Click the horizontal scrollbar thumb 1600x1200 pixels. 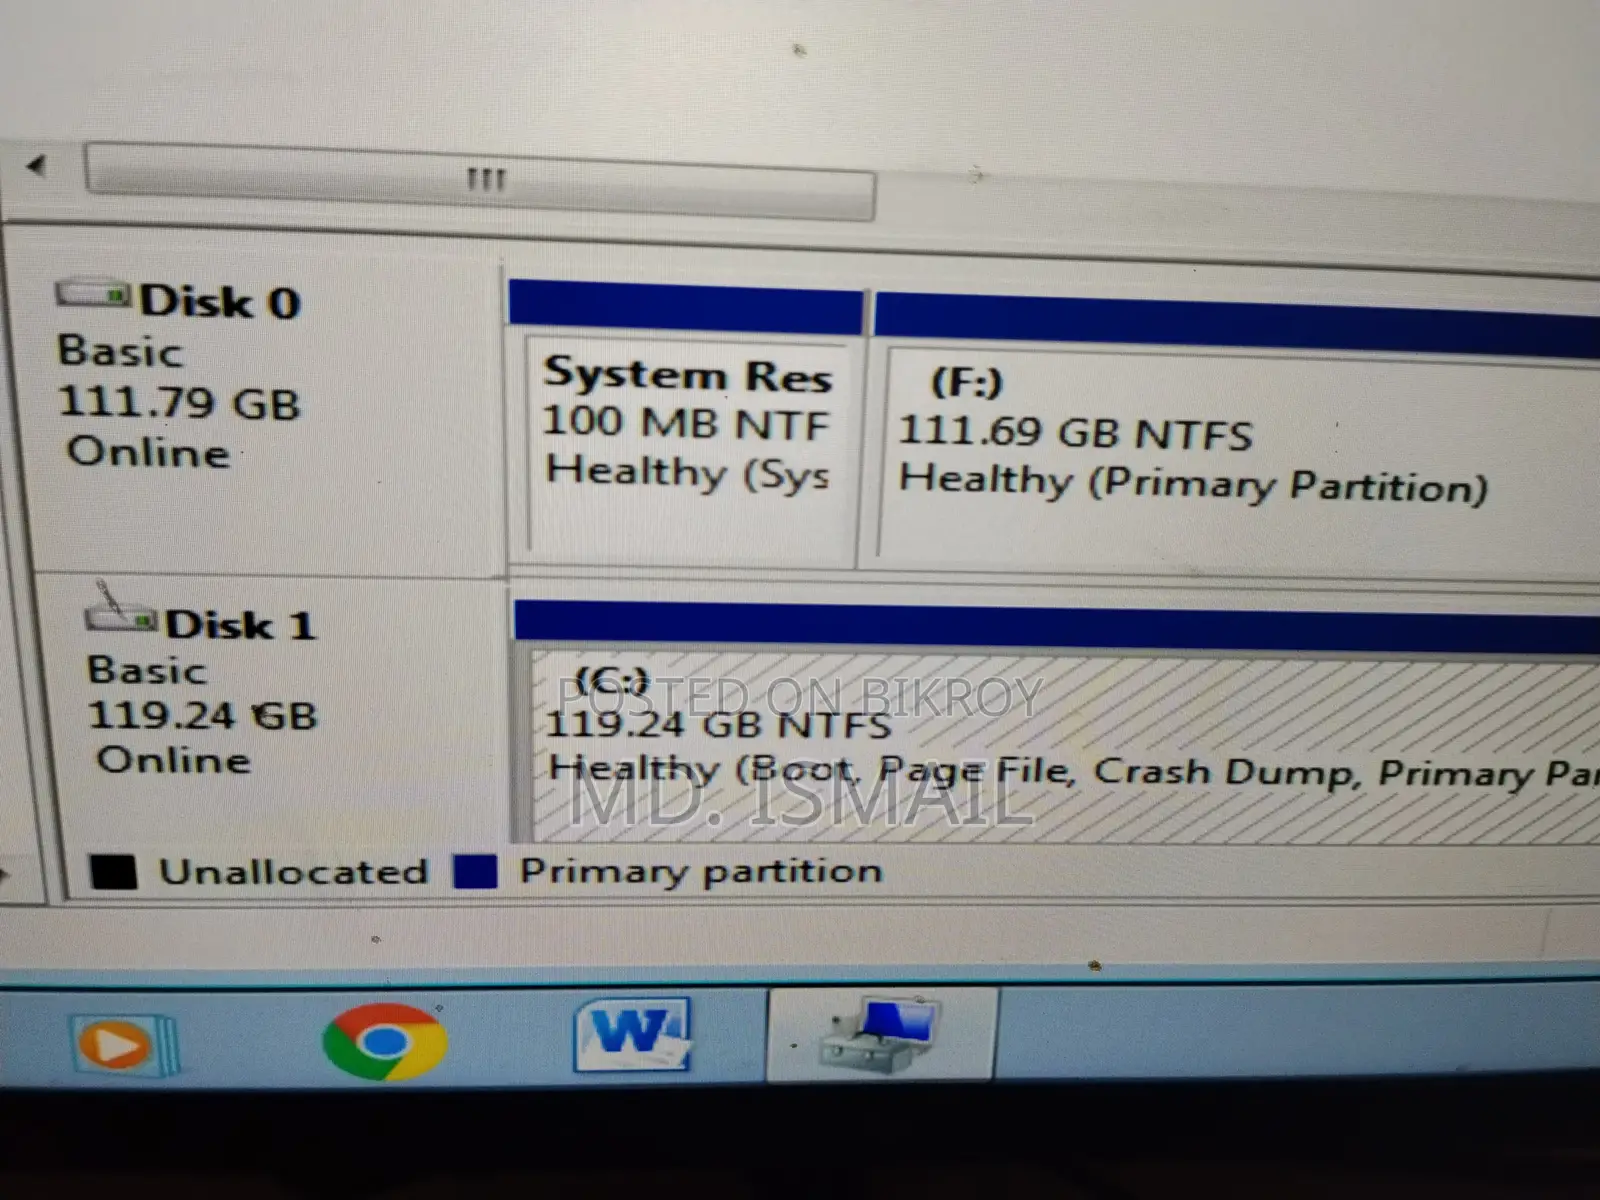pyautogui.click(x=481, y=182)
